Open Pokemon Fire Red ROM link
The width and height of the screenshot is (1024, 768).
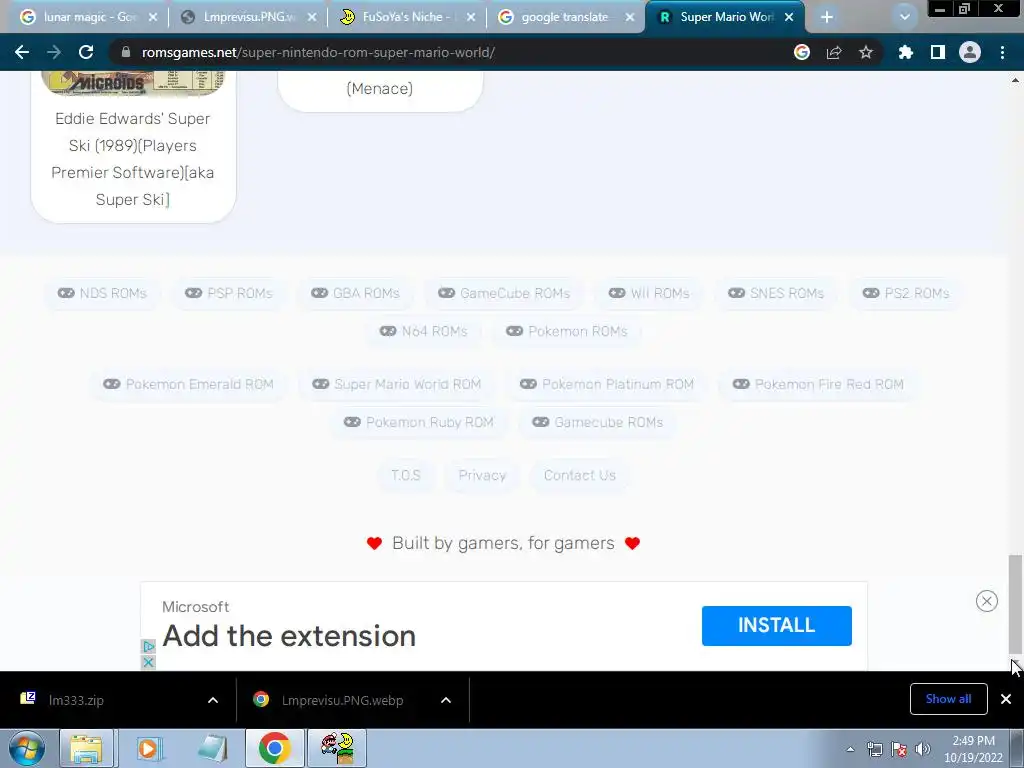[818, 384]
